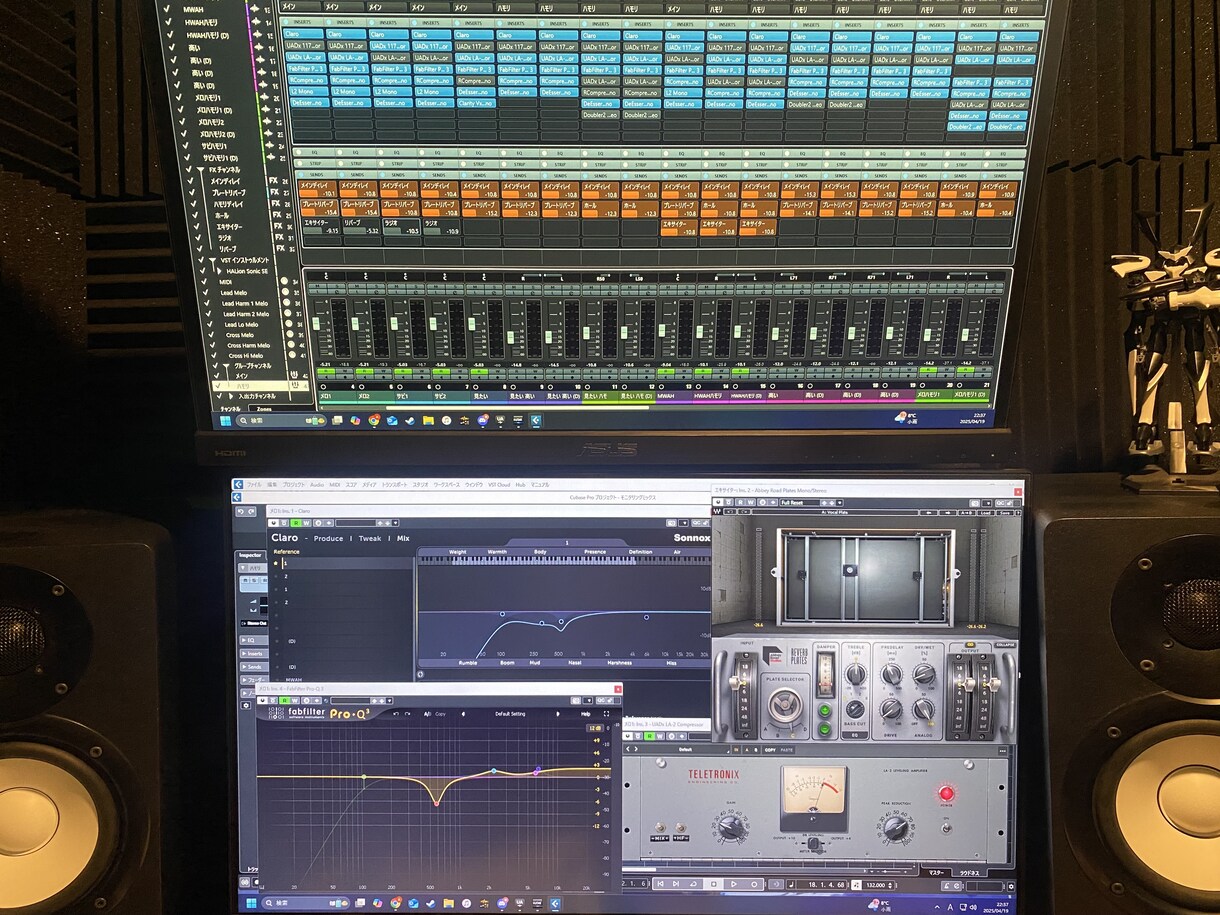This screenshot has height=915, width=1220.
Task: Open the ファイル menu in Cubase
Action: pyautogui.click(x=254, y=485)
